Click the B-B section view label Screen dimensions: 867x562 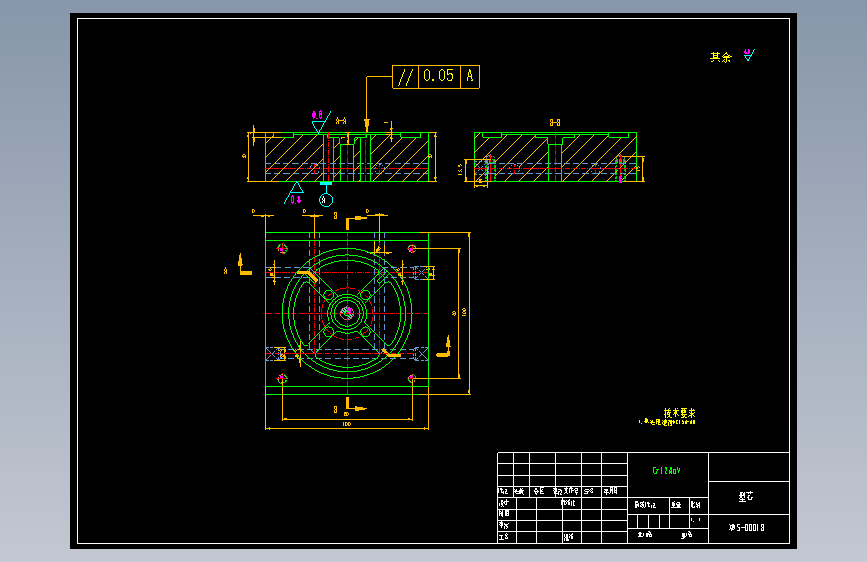click(x=555, y=123)
